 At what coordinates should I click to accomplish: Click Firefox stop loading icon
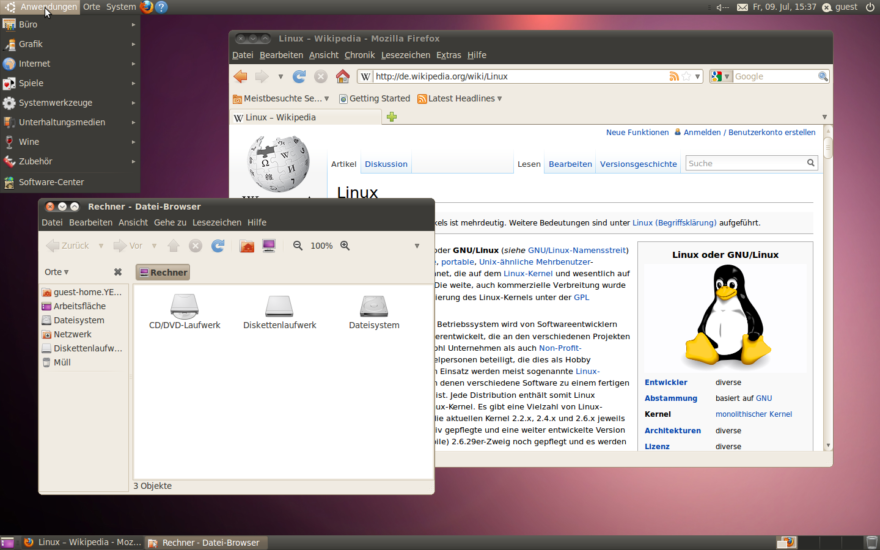[x=320, y=76]
